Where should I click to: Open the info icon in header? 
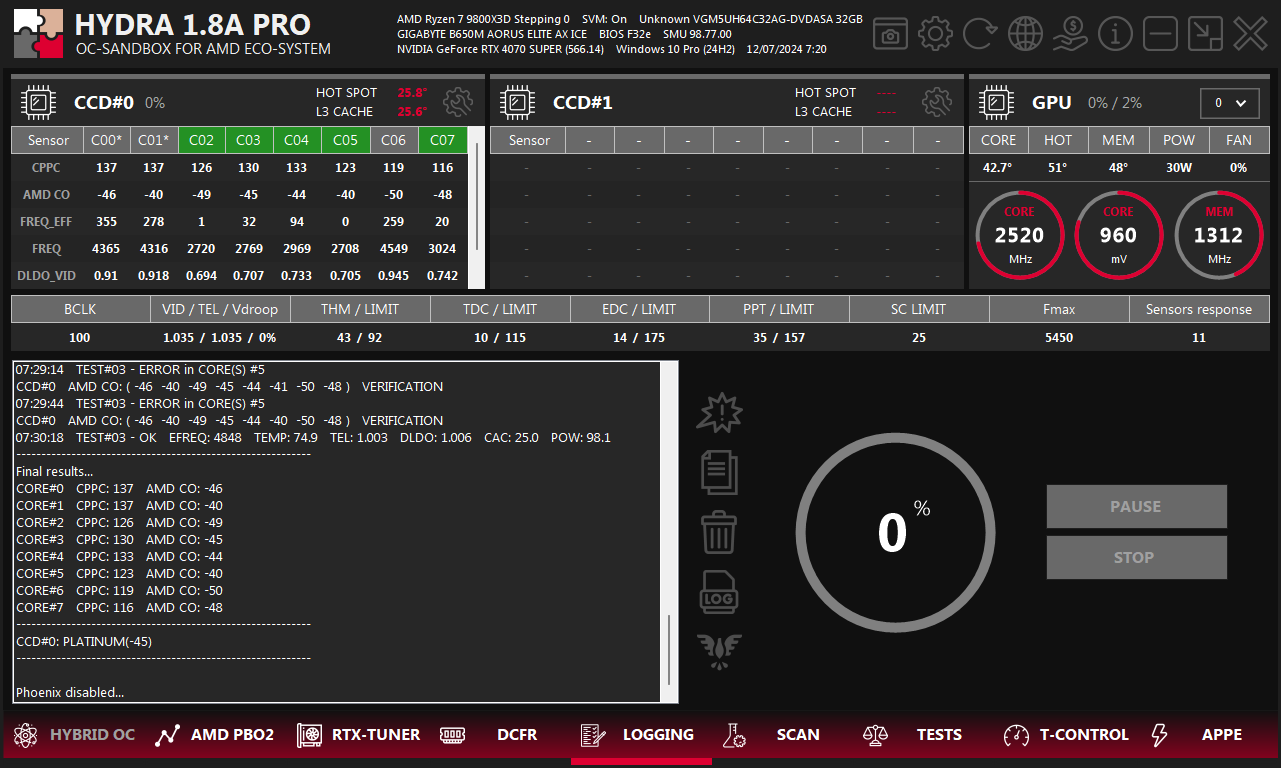[x=1115, y=34]
